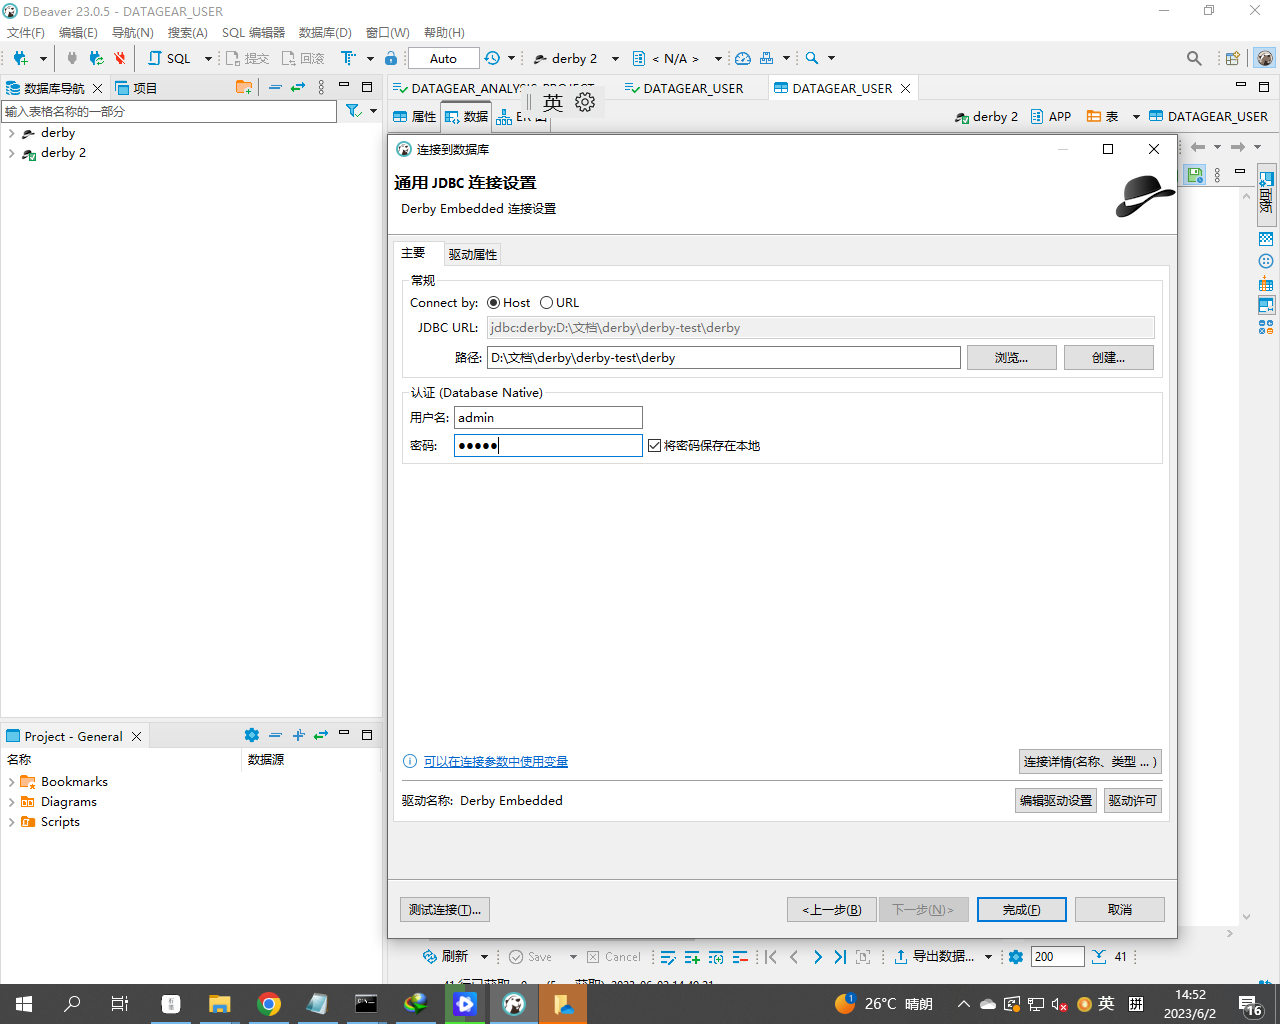The width and height of the screenshot is (1280, 1024).
Task: Click the connection variables hyperlink
Action: click(x=496, y=761)
